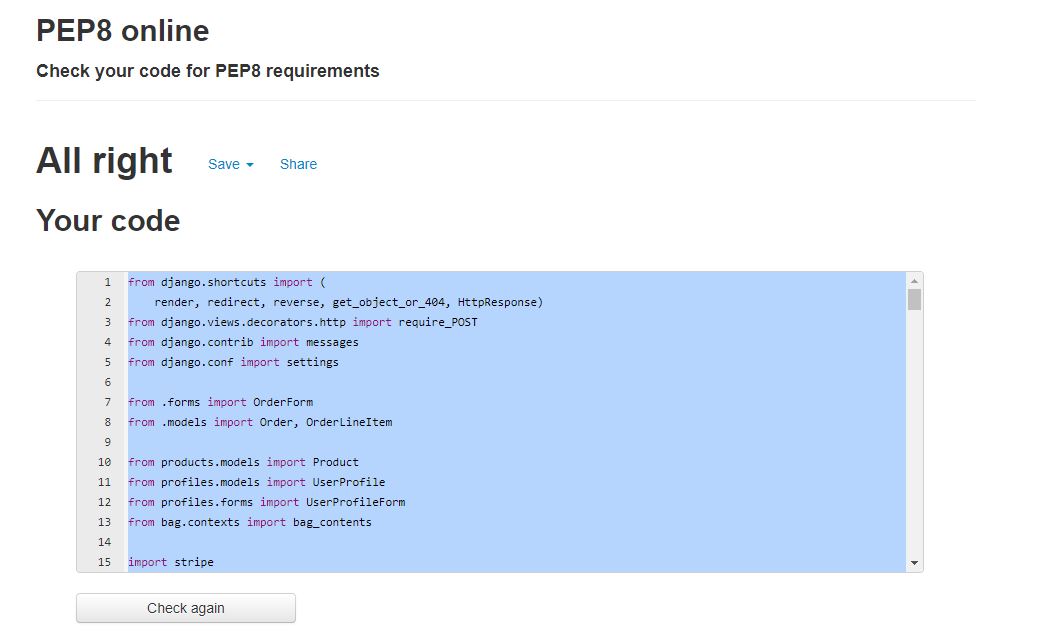
Task: Click the scrollbar down arrow
Action: click(913, 562)
